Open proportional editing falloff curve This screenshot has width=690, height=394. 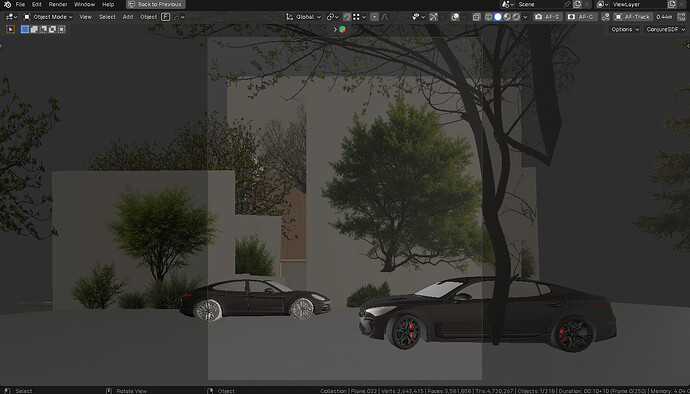point(385,17)
